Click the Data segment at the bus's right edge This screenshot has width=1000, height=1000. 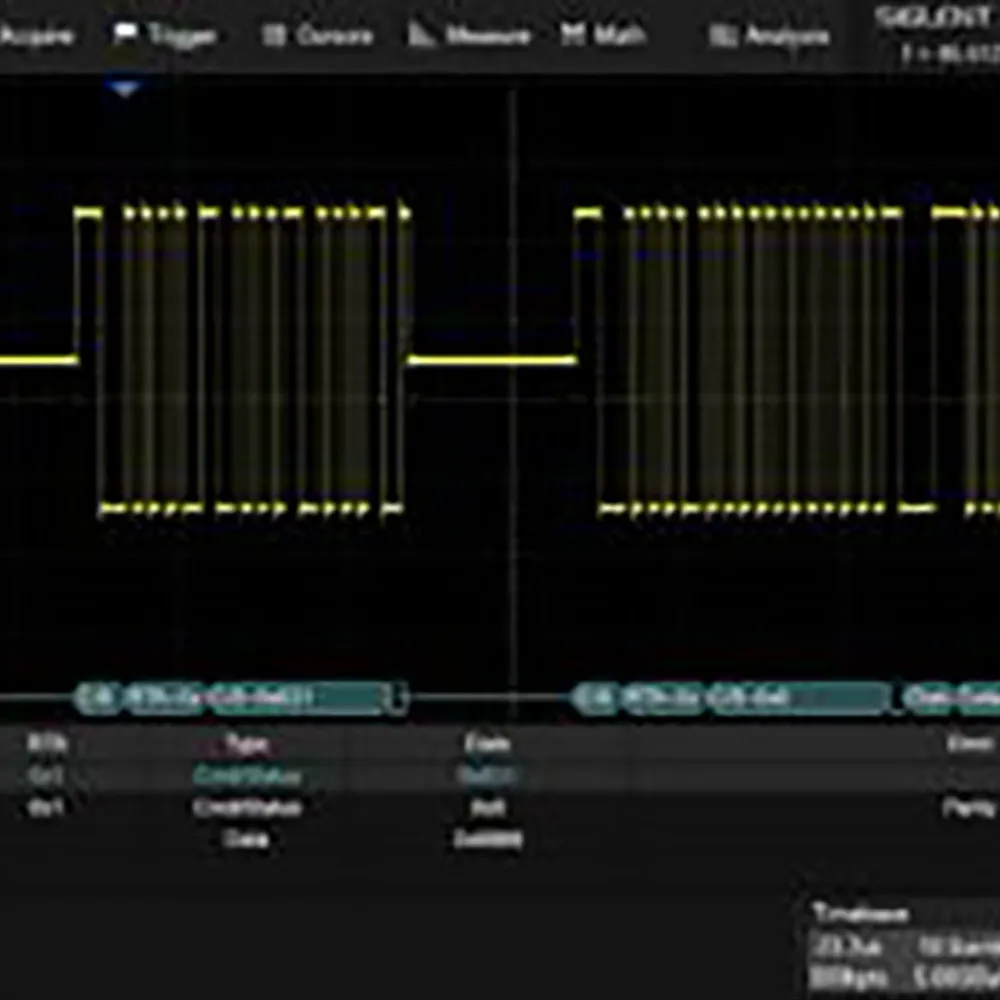(952, 698)
